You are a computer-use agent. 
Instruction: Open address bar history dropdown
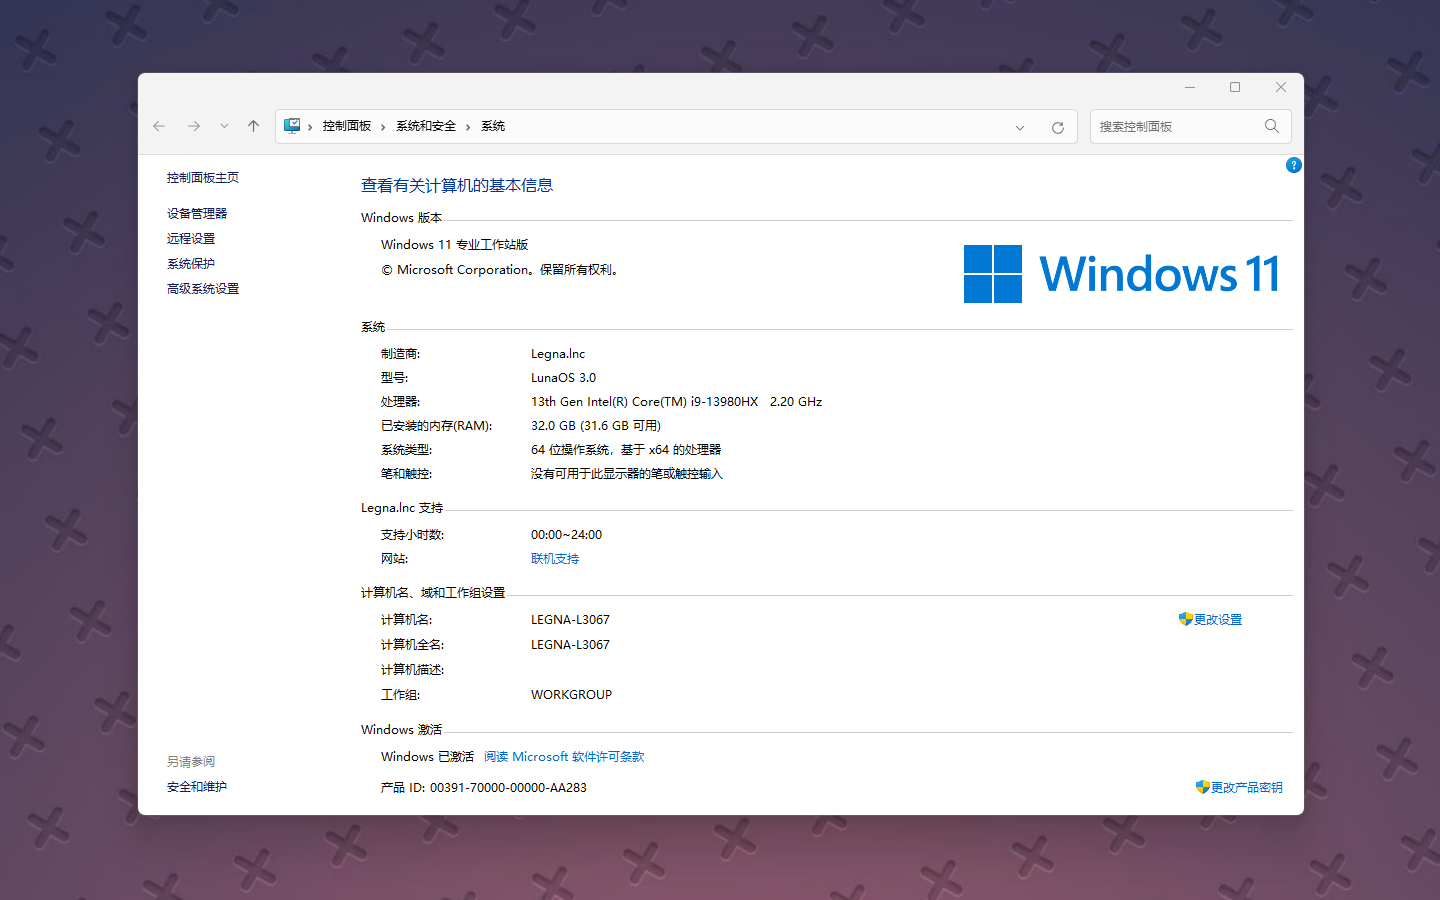pos(1020,127)
